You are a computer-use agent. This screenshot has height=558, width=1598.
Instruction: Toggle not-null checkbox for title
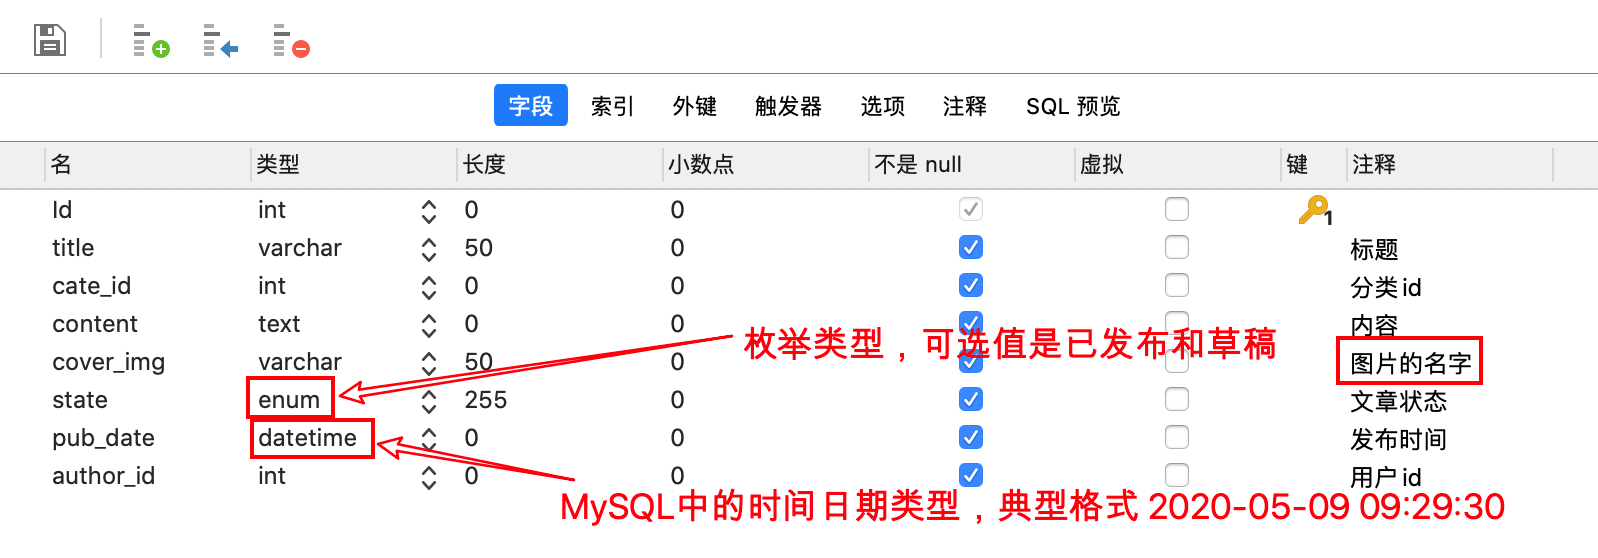(x=971, y=247)
